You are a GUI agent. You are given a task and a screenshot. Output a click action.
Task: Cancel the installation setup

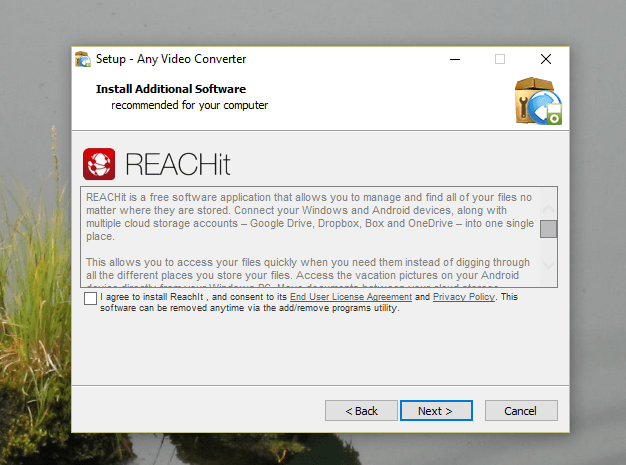tap(521, 411)
